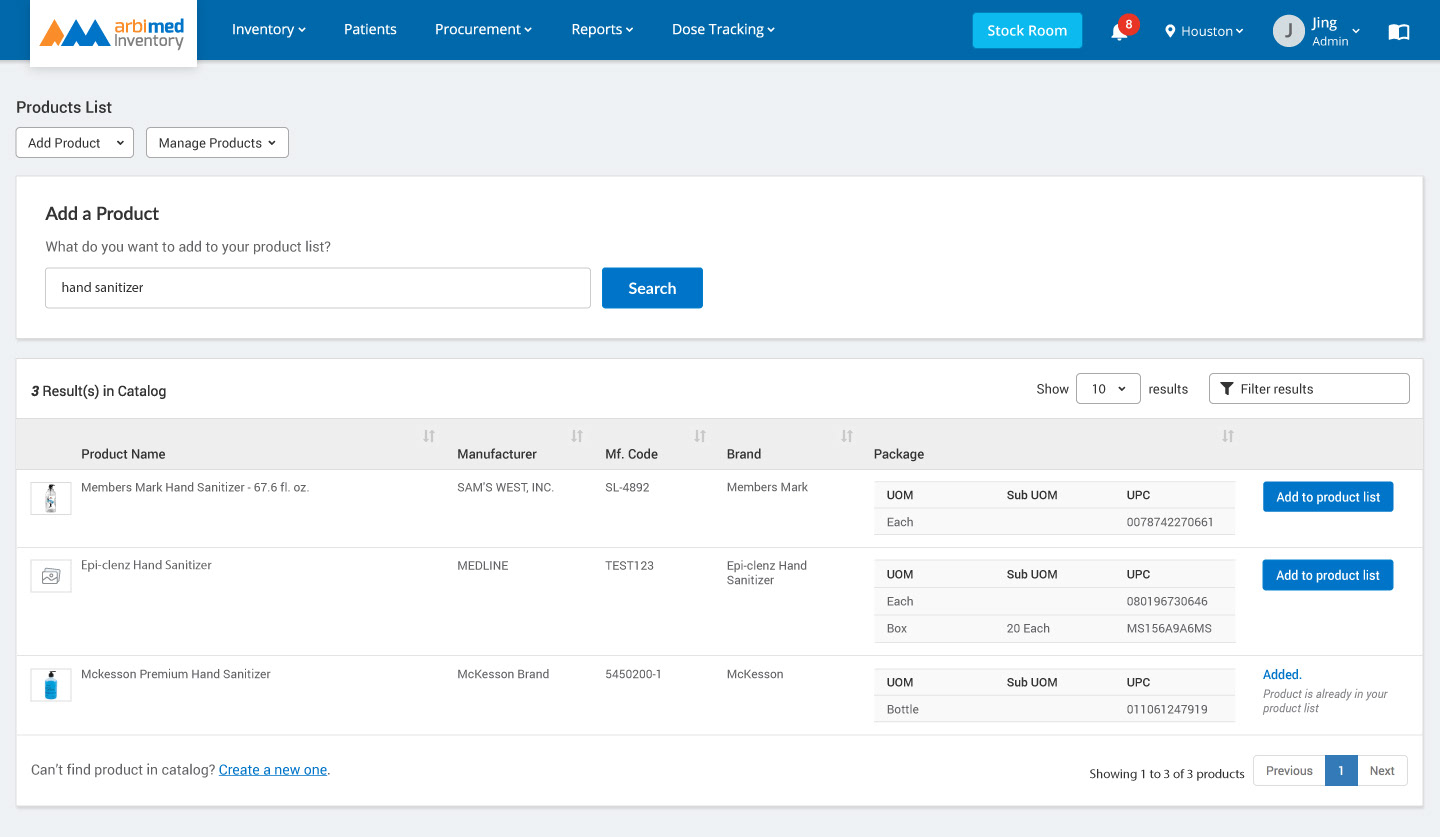Viewport: 1440px width, 837px height.
Task: Click the ArbiMed Inventory logo
Action: tap(113, 33)
